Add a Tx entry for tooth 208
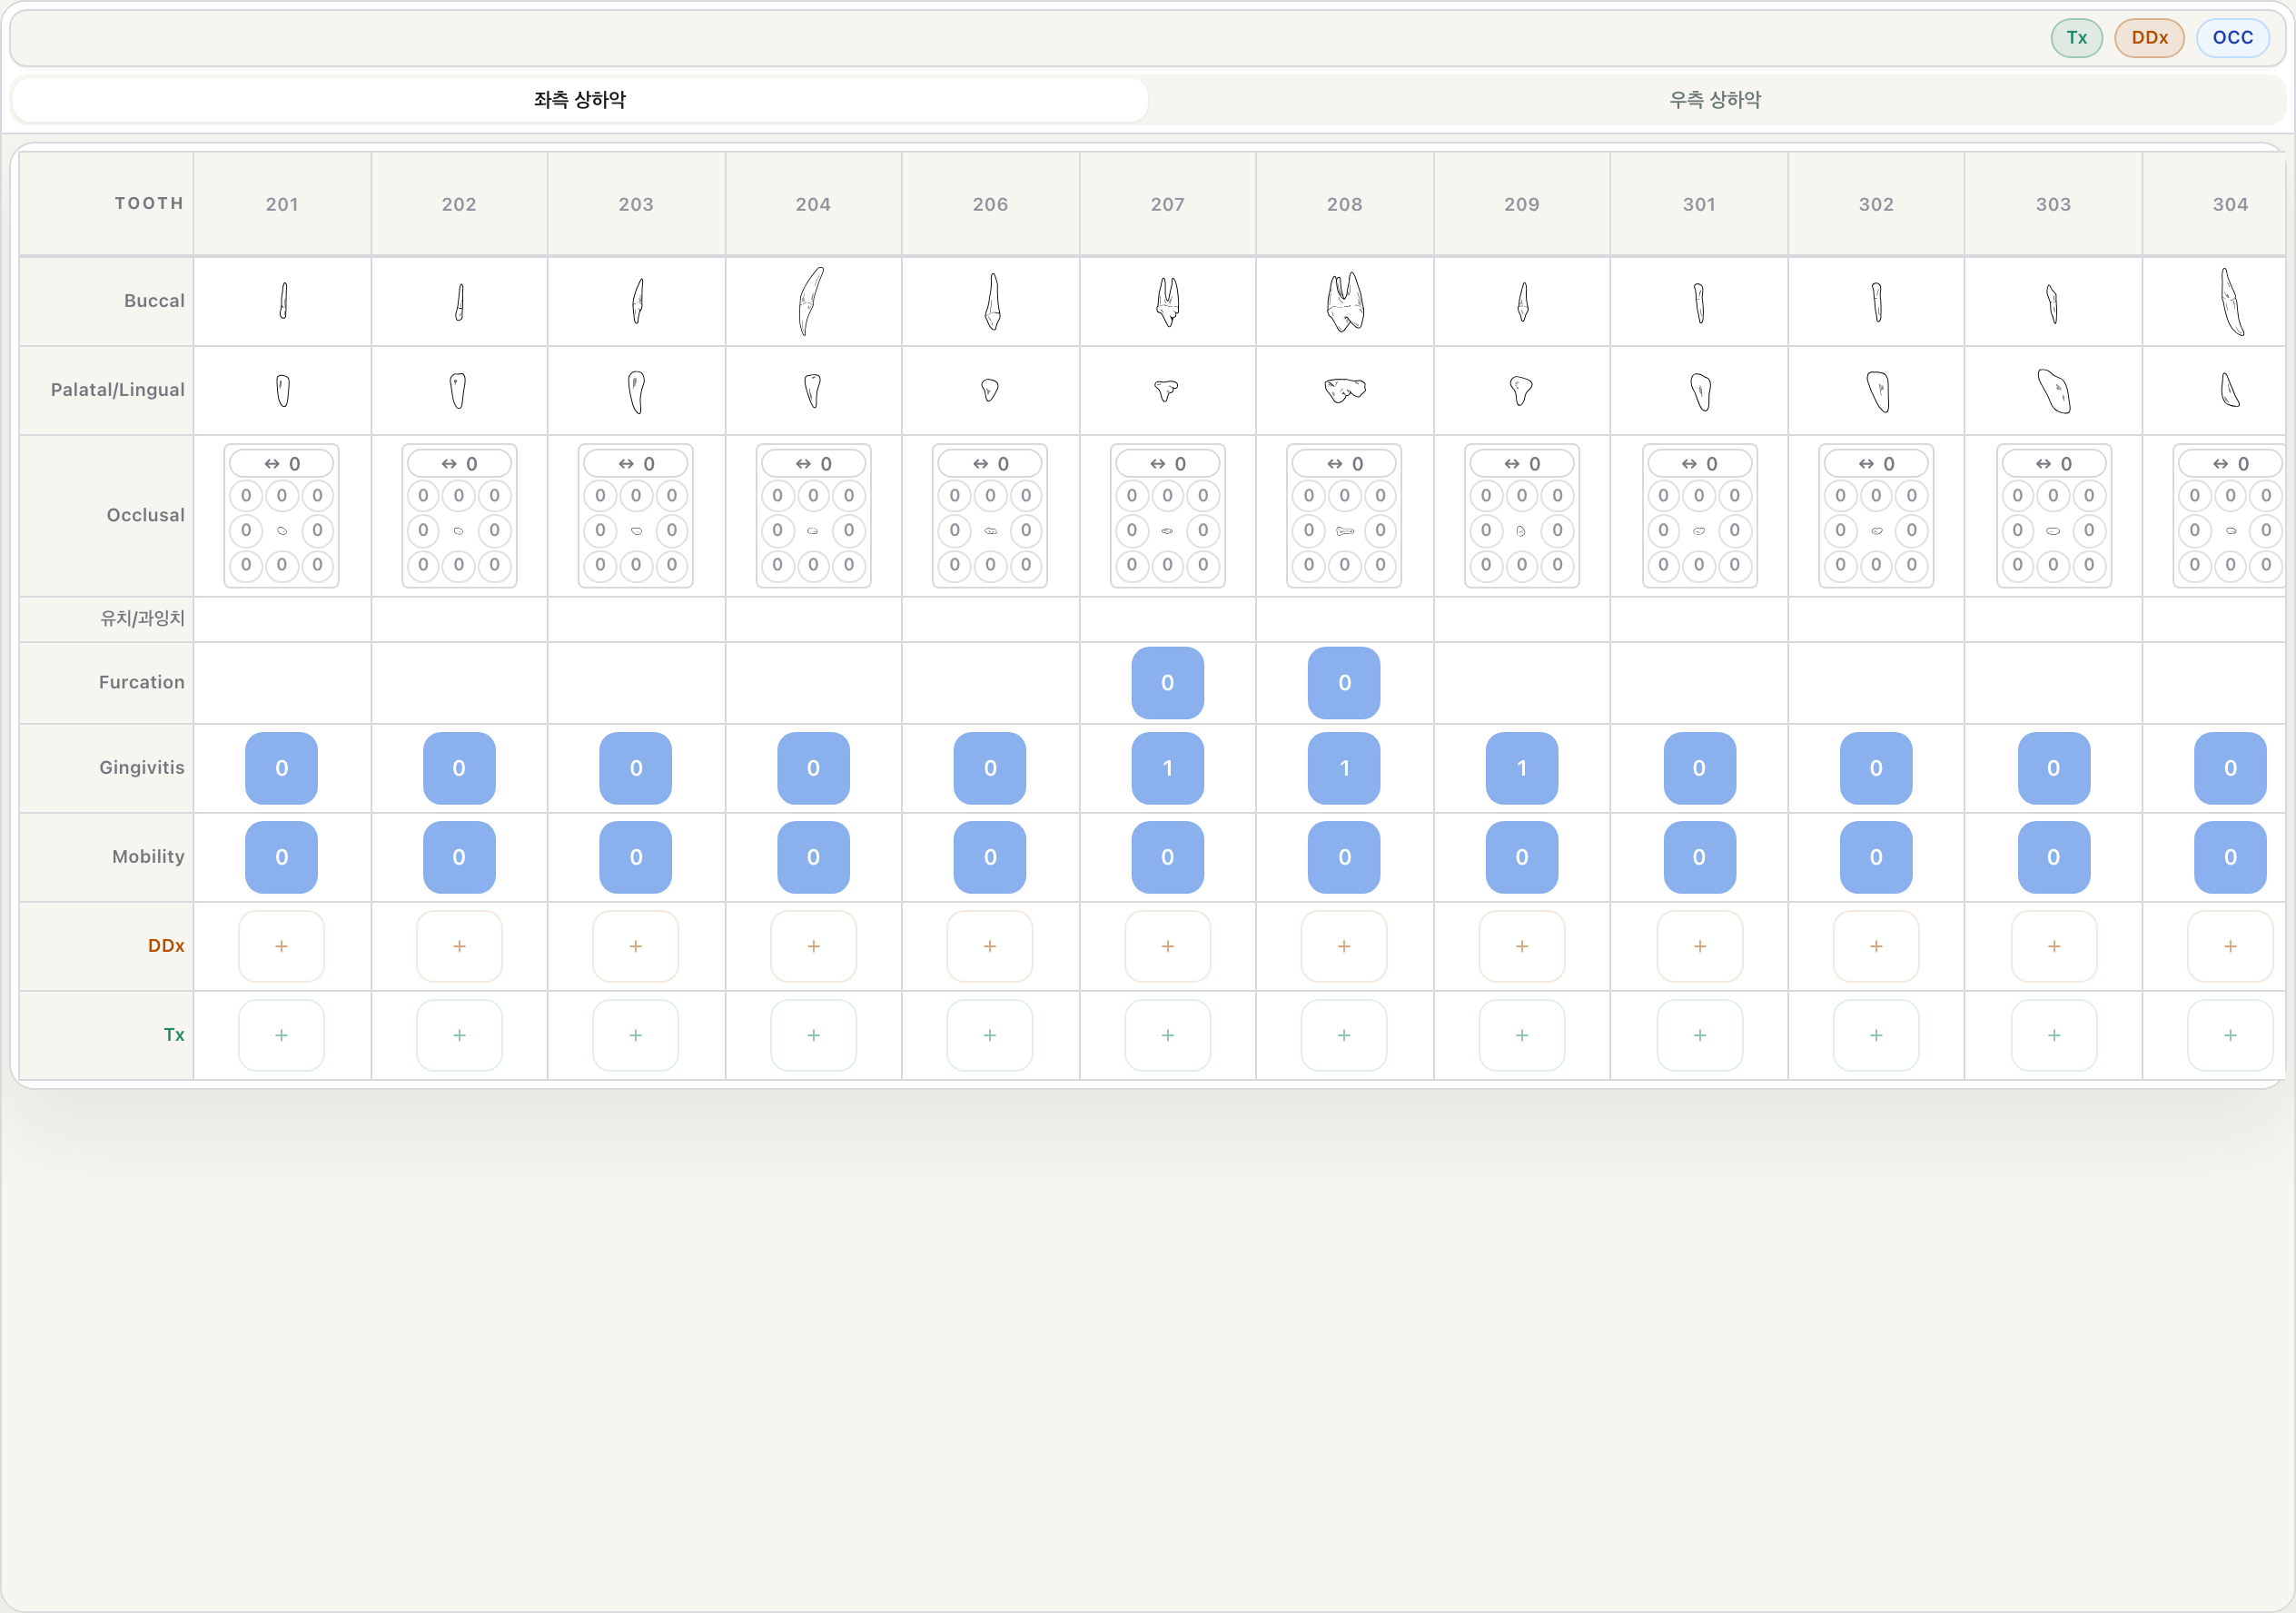2296x1613 pixels. click(1344, 1035)
